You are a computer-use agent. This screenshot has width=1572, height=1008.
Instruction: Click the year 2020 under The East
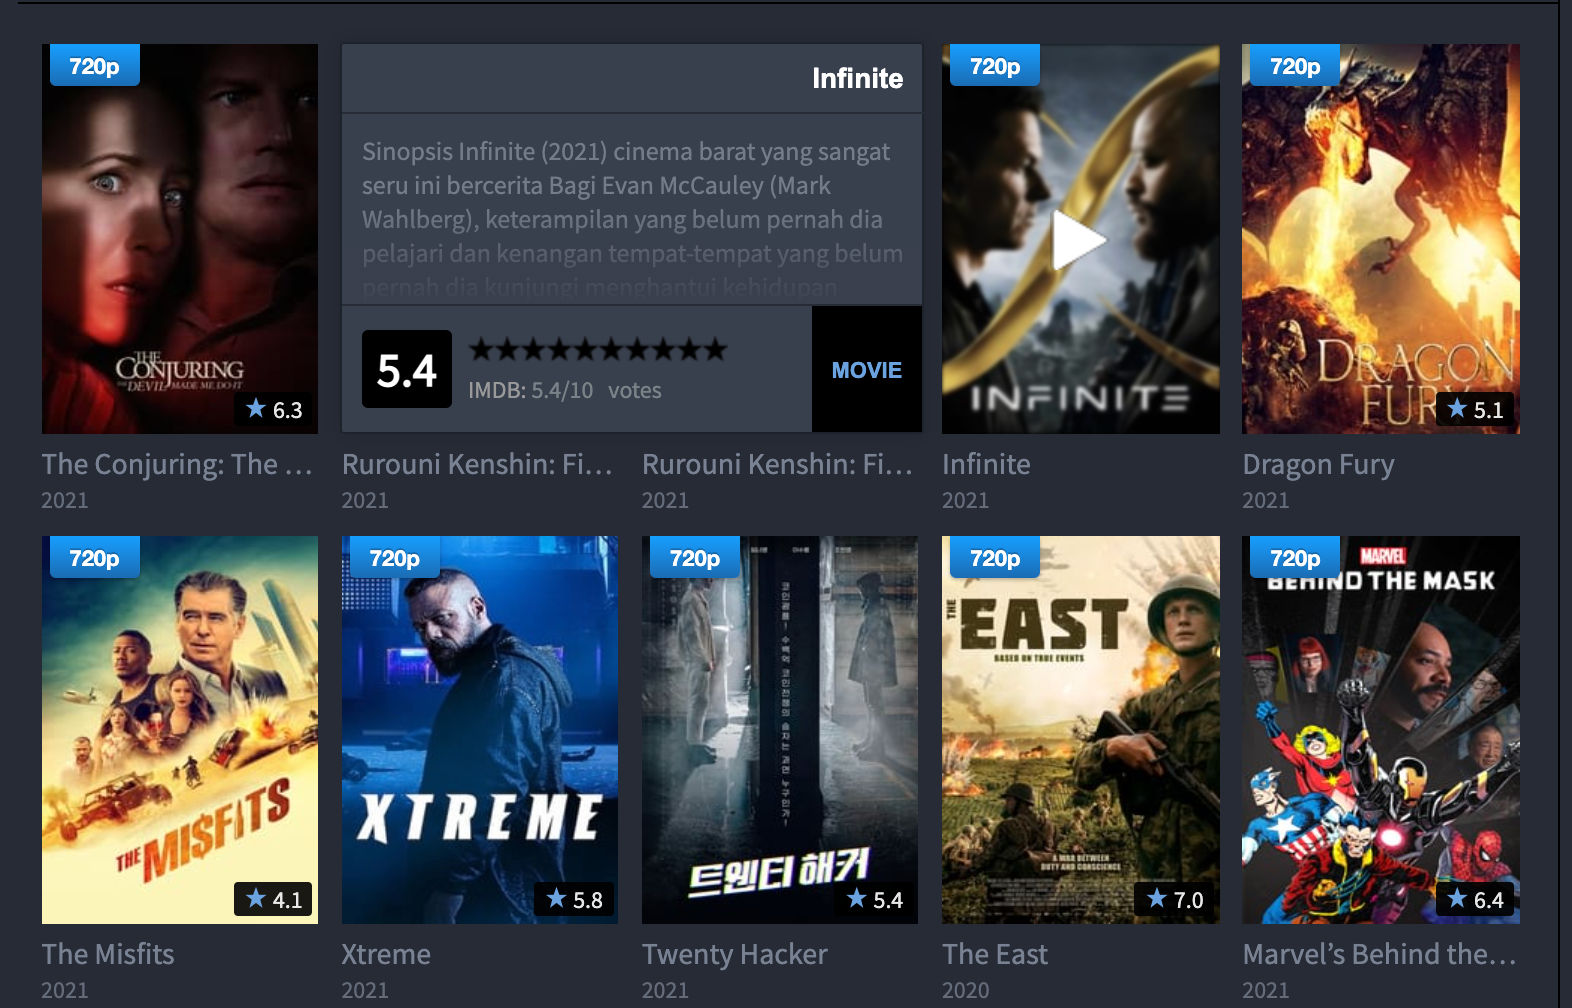click(x=965, y=990)
